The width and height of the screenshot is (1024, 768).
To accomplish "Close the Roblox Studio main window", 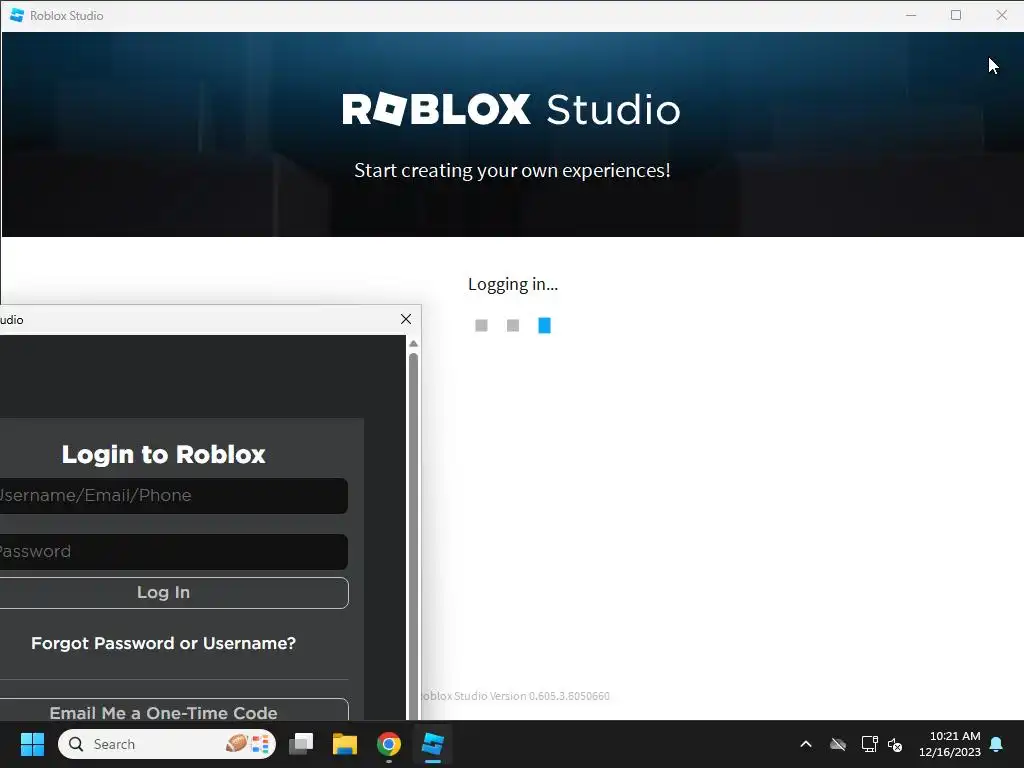I will pyautogui.click(x=1001, y=15).
